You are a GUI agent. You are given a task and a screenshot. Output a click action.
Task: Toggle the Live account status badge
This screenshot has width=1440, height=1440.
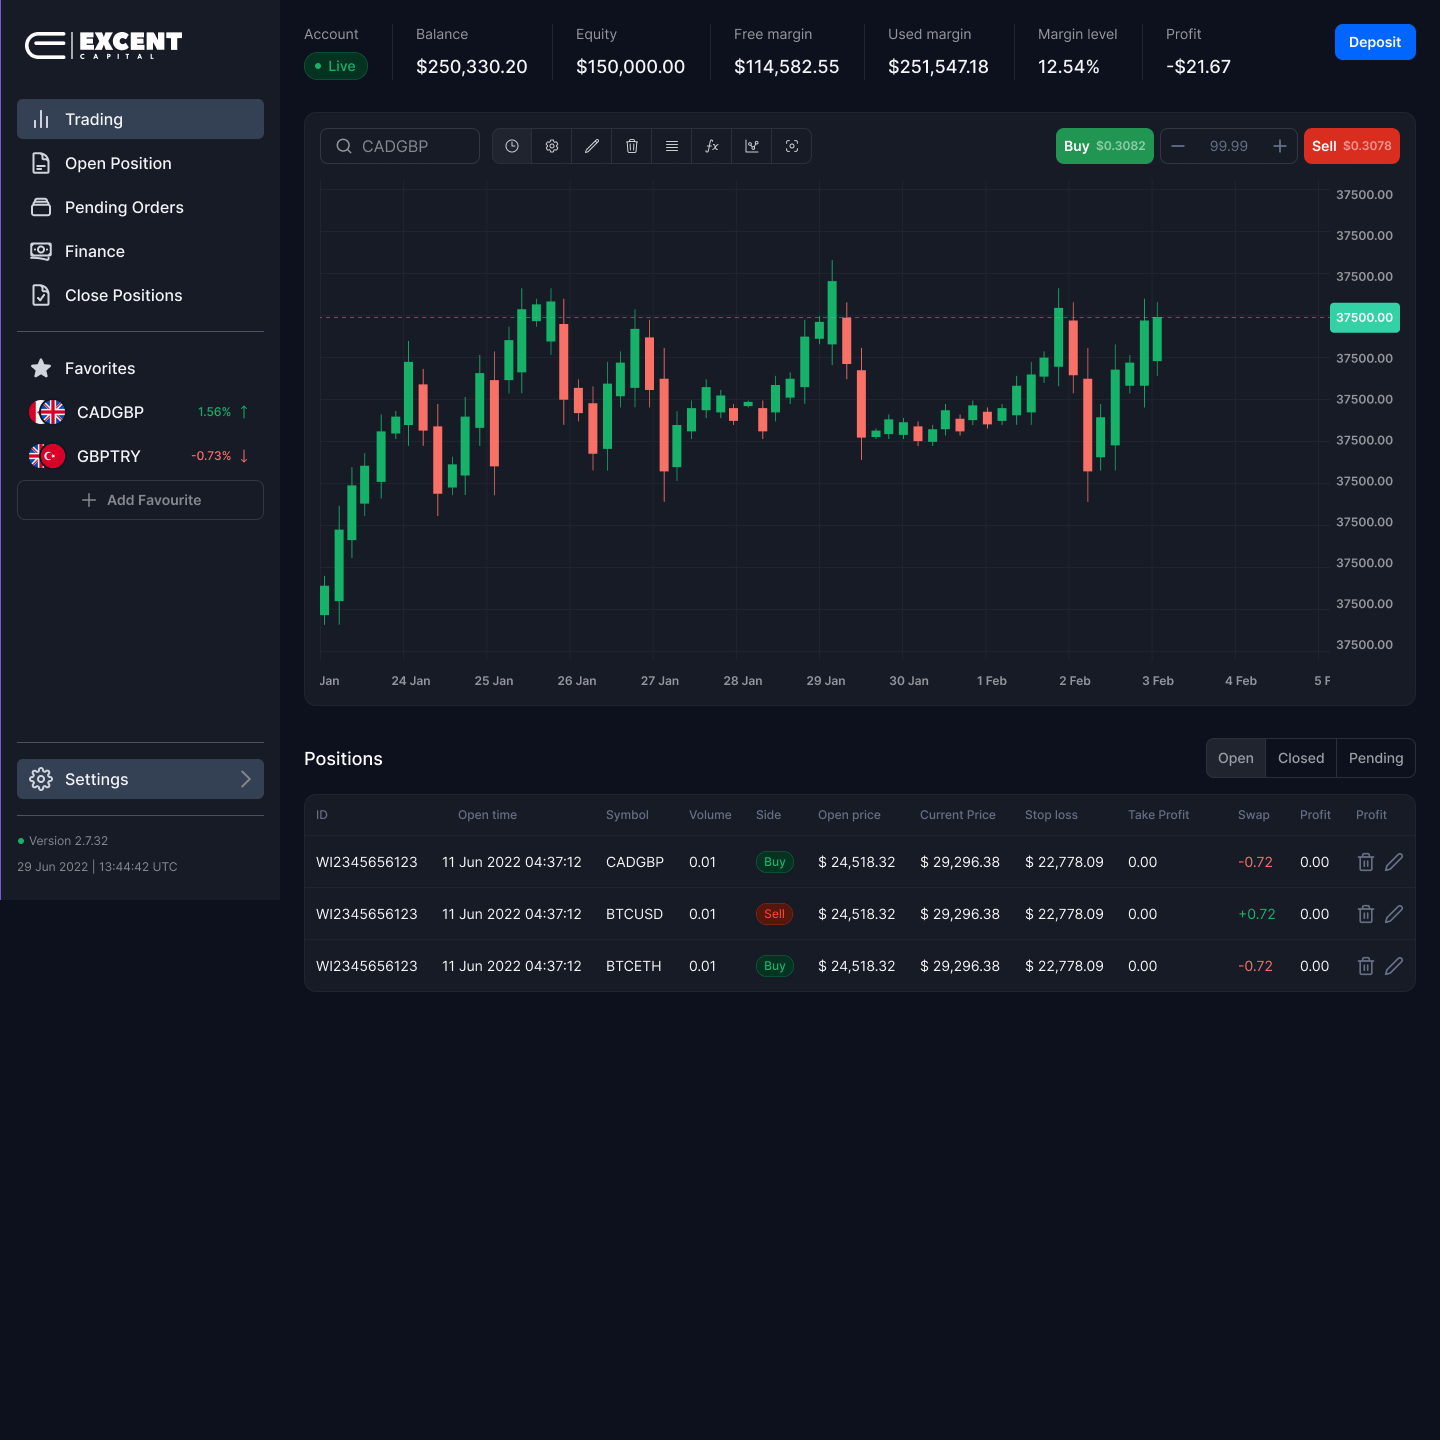[x=336, y=66]
